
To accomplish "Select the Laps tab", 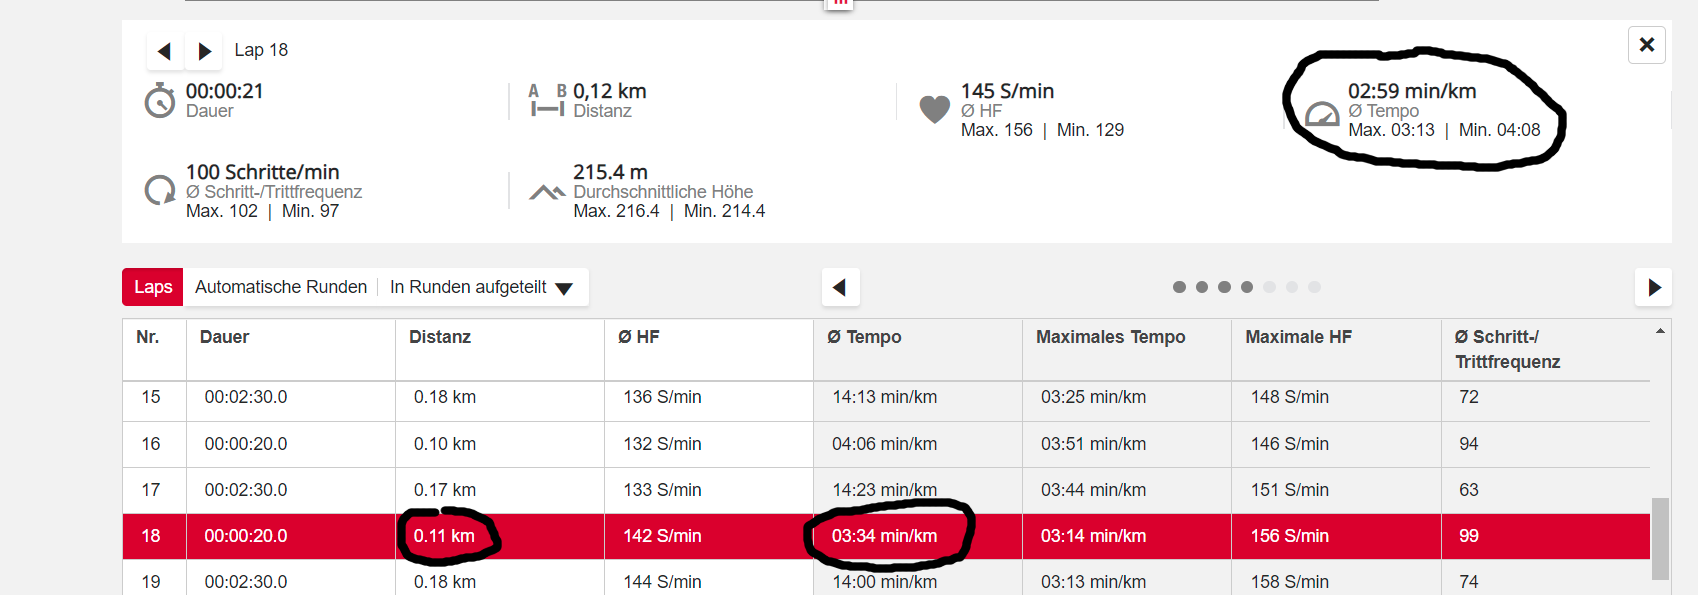I will 153,287.
